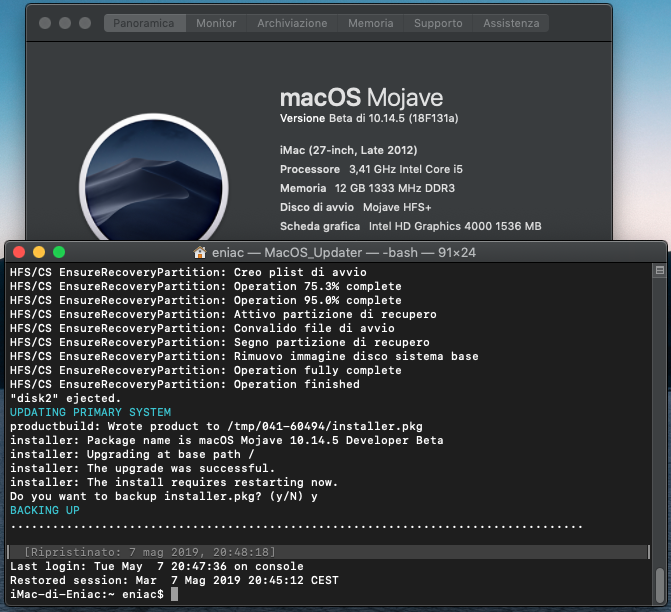Click 'productbuild: Wrote product to' line
This screenshot has height=612, width=671.
click(x=216, y=426)
